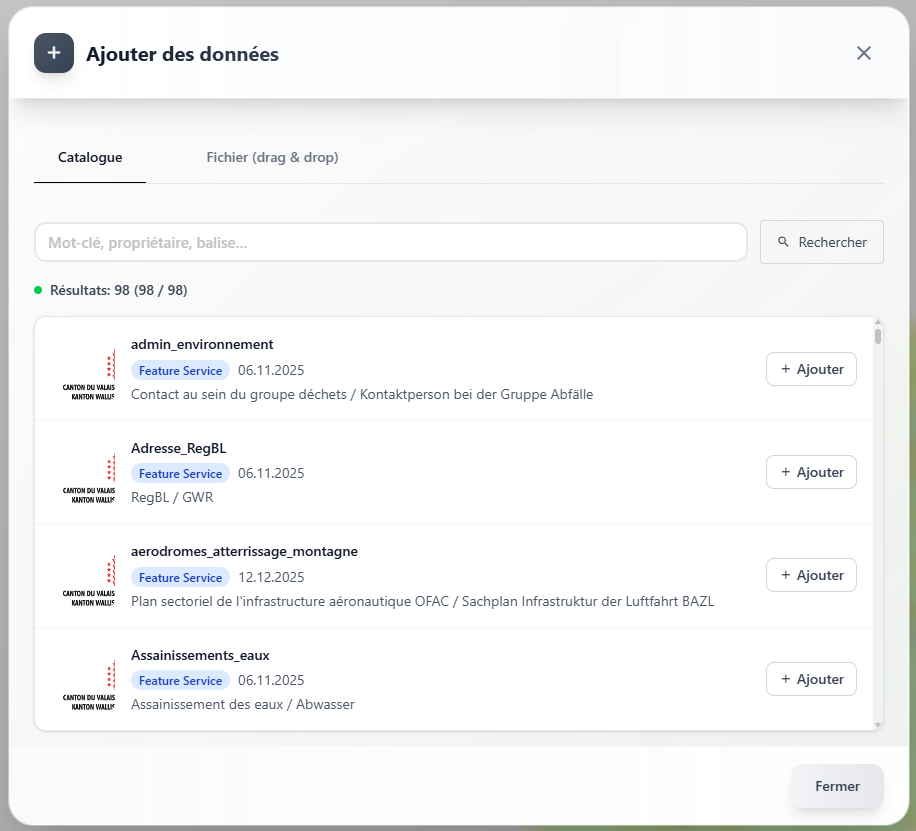Viewport: 916px width, 831px height.
Task: Click the keyword search input field
Action: pos(390,242)
